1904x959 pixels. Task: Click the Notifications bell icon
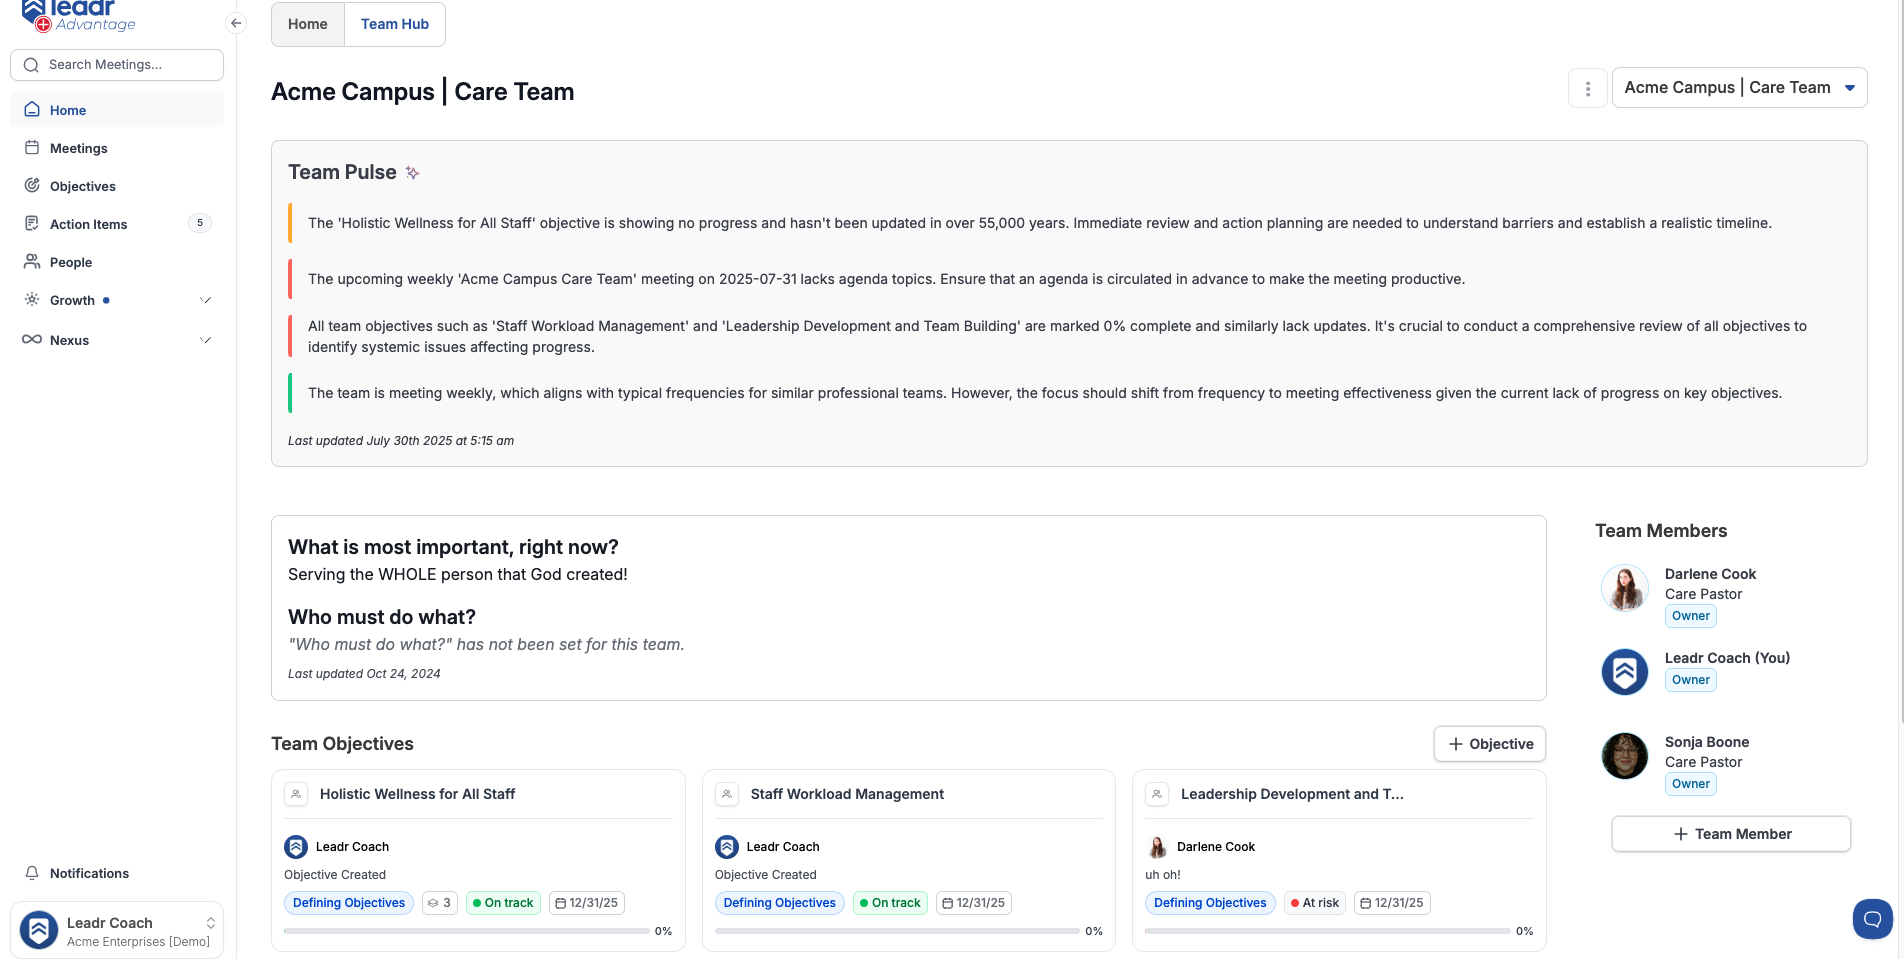pos(32,873)
